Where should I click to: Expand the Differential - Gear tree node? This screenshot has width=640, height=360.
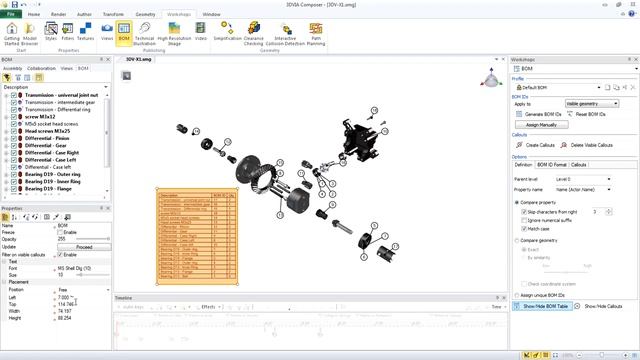[6, 146]
